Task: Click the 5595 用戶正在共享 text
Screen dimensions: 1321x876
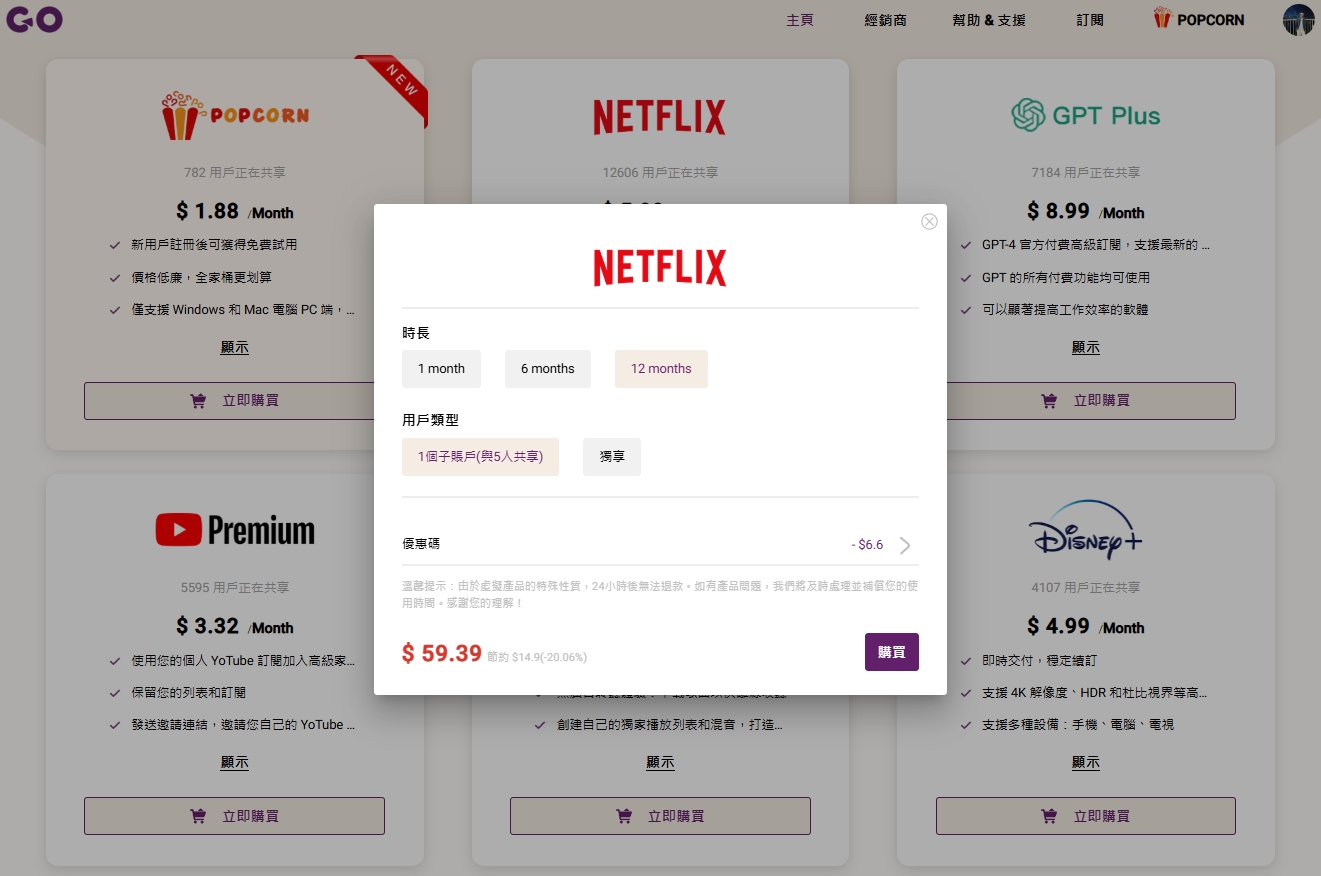Action: (x=235, y=587)
